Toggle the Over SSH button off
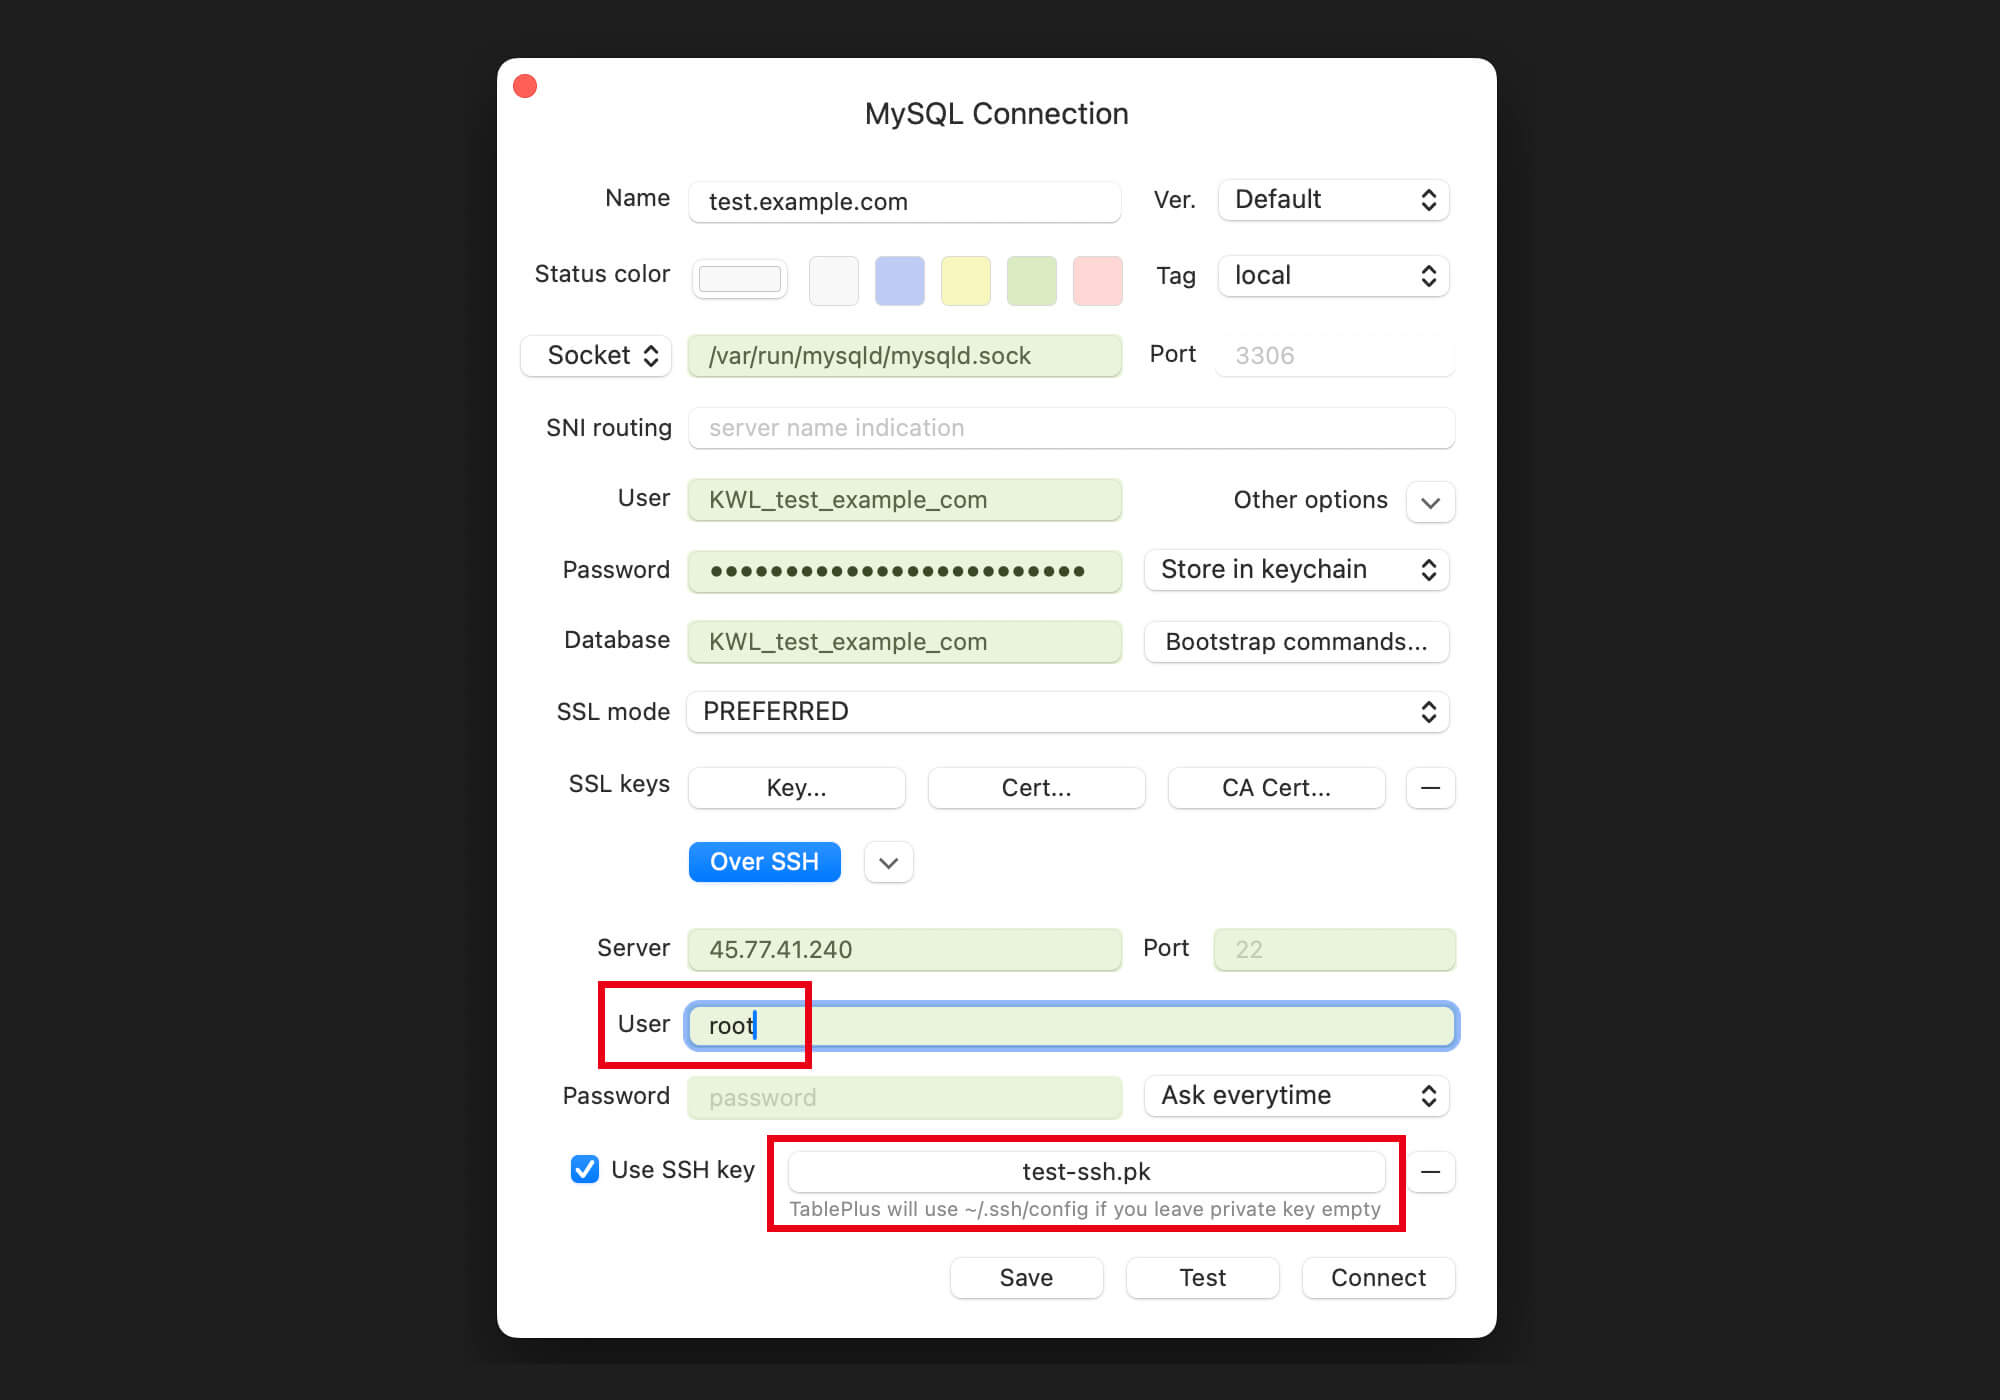 pos(764,862)
